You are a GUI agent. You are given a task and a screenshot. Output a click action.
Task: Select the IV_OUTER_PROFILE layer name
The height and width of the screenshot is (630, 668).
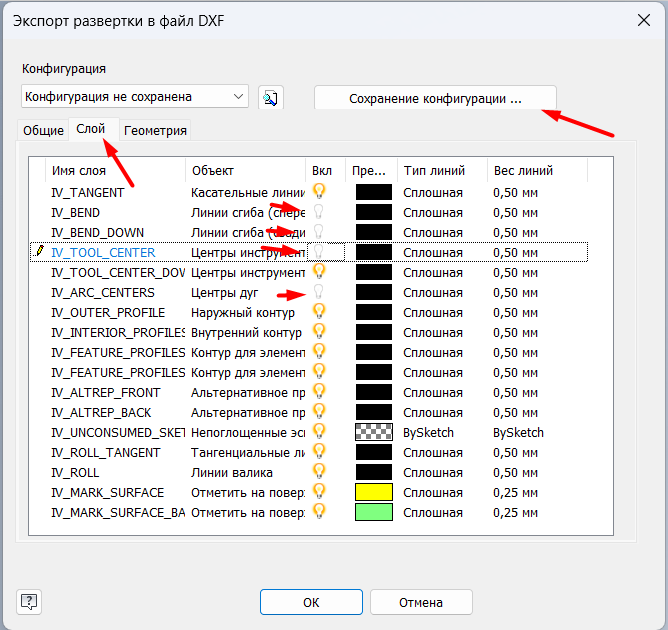pos(108,313)
